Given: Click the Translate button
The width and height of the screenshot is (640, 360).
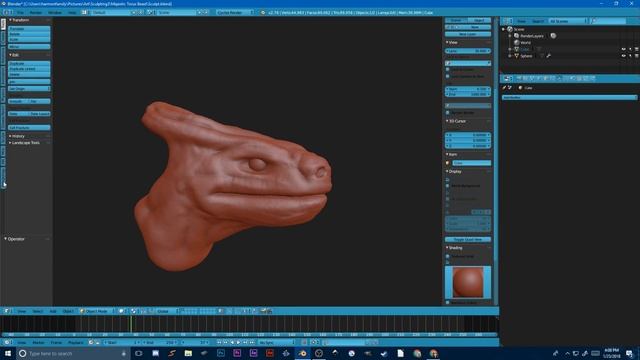Looking at the screenshot, I should [29, 29].
